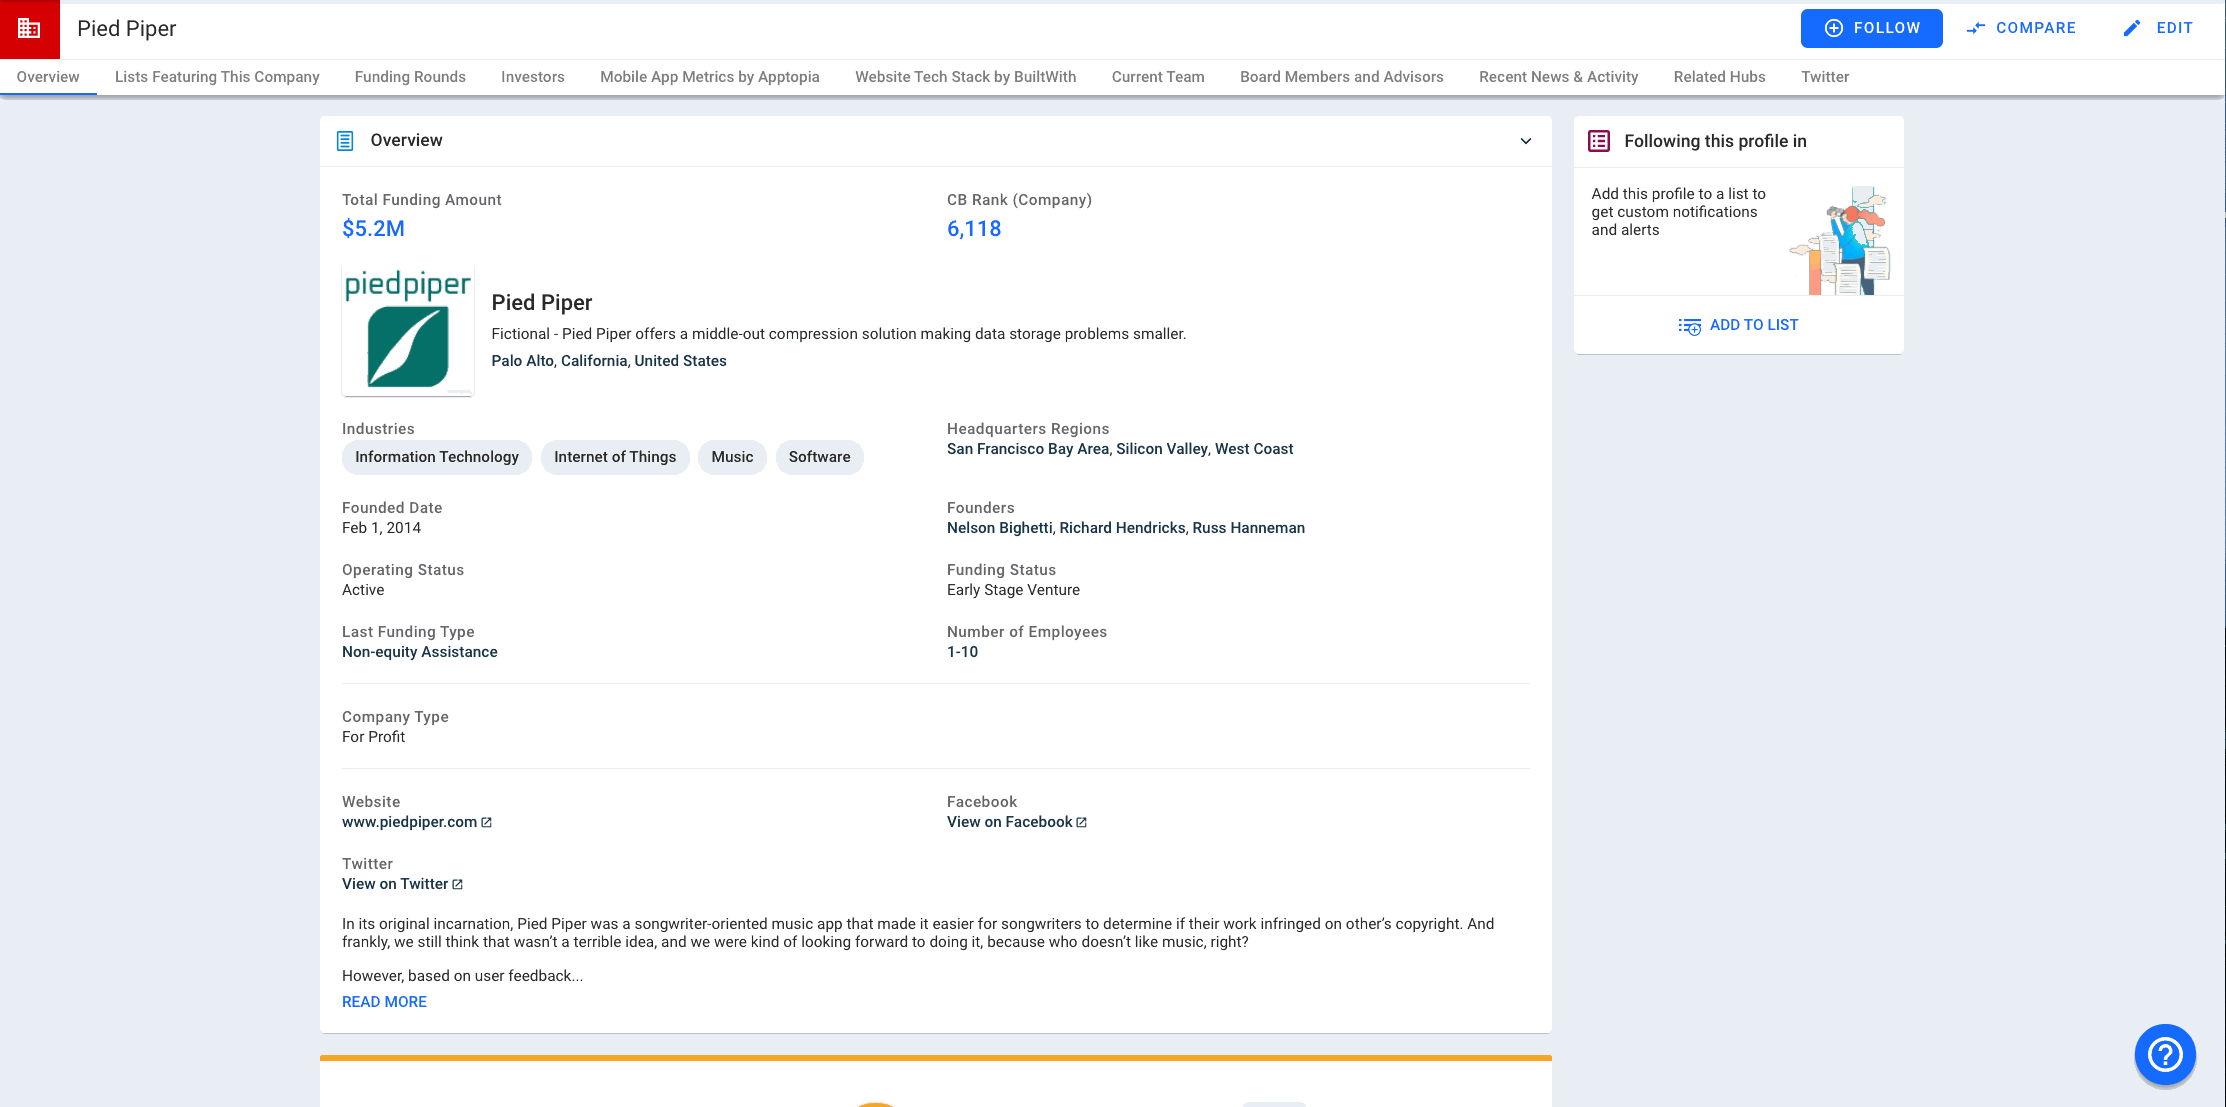Viewport: 2226px width, 1107px height.
Task: Click the list notification illustration
Action: pyautogui.click(x=1840, y=241)
